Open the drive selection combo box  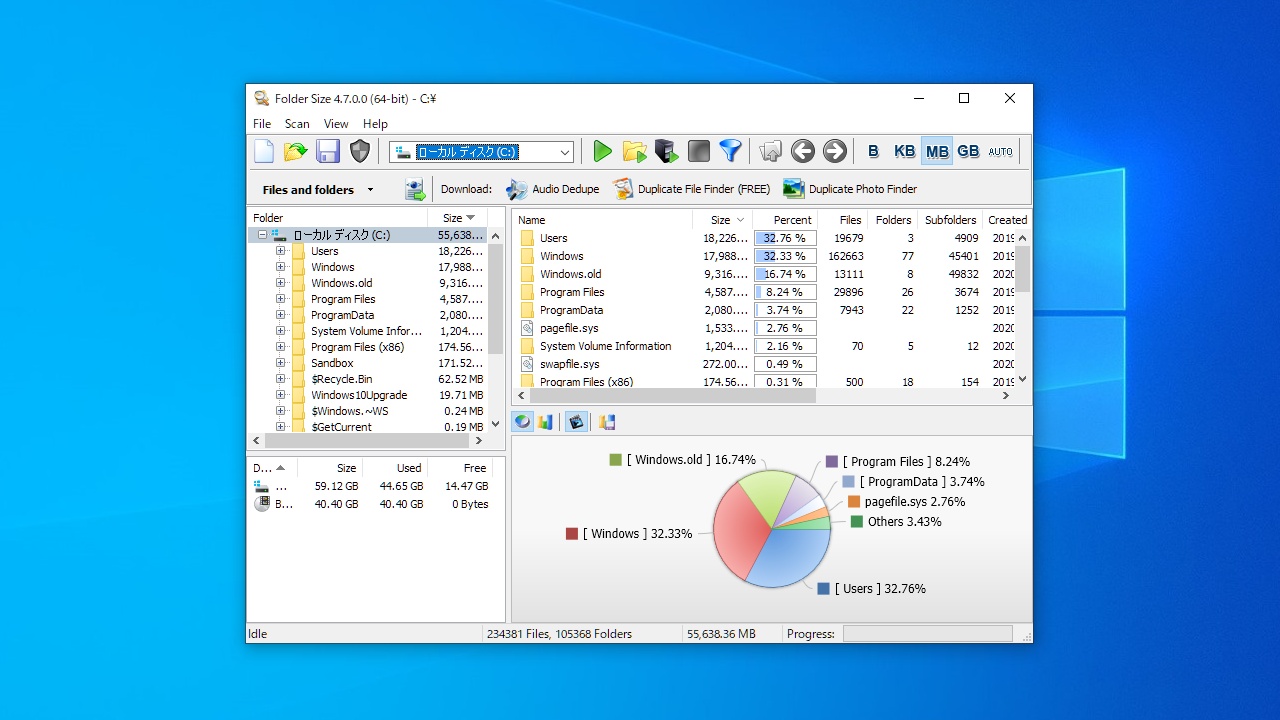point(482,152)
